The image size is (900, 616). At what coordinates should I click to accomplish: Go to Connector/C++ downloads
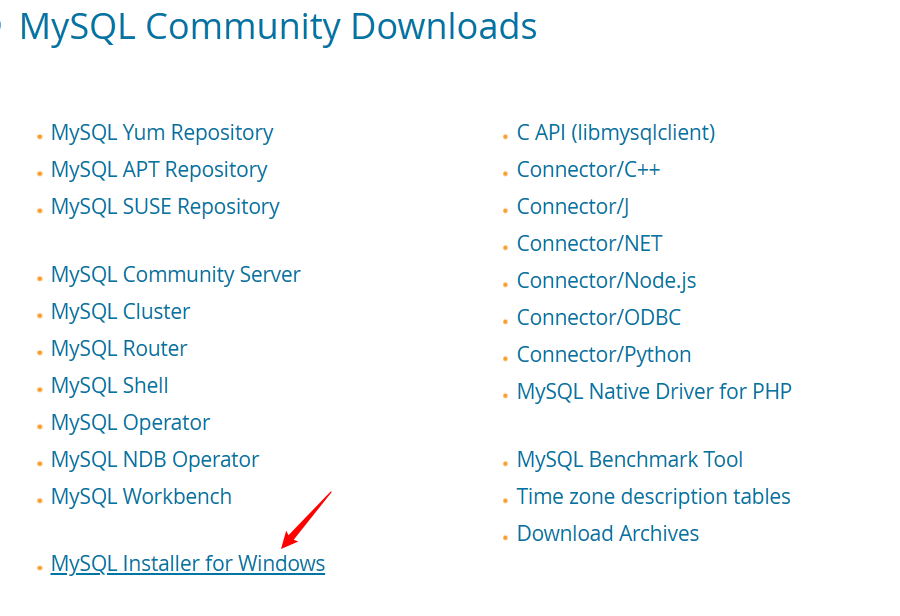pos(588,170)
